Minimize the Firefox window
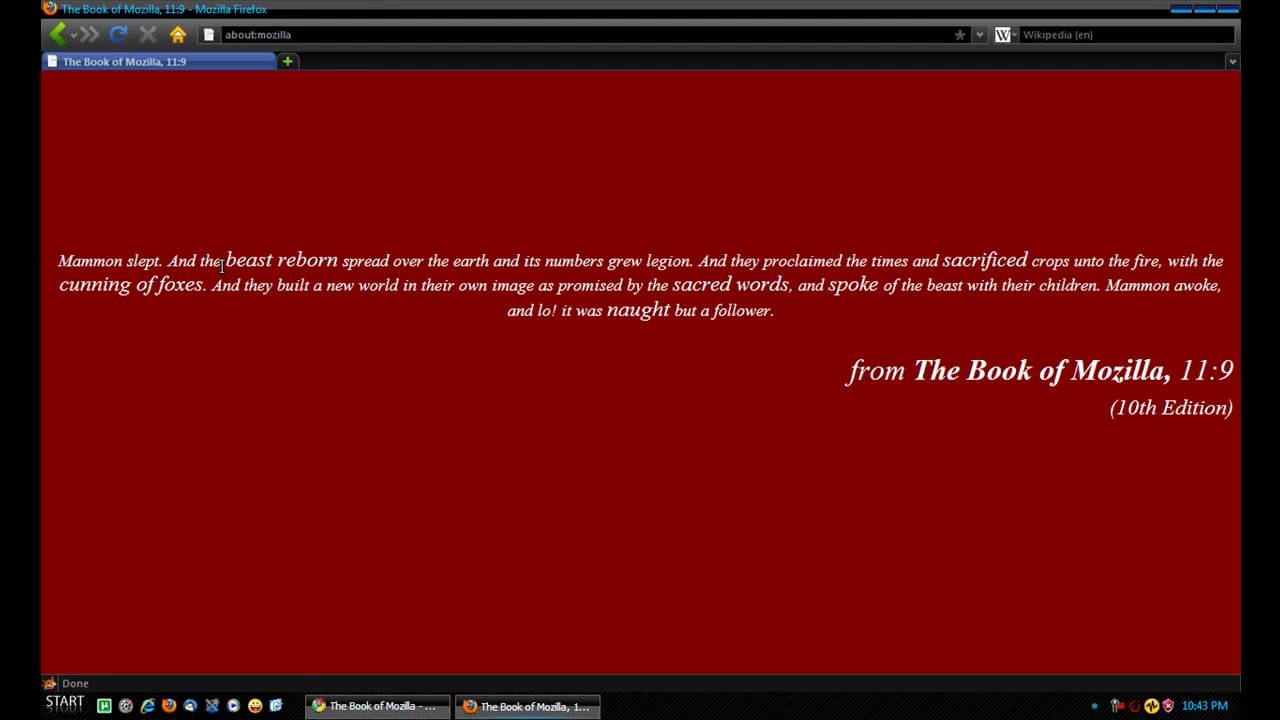This screenshot has height=720, width=1280. 1180,8
